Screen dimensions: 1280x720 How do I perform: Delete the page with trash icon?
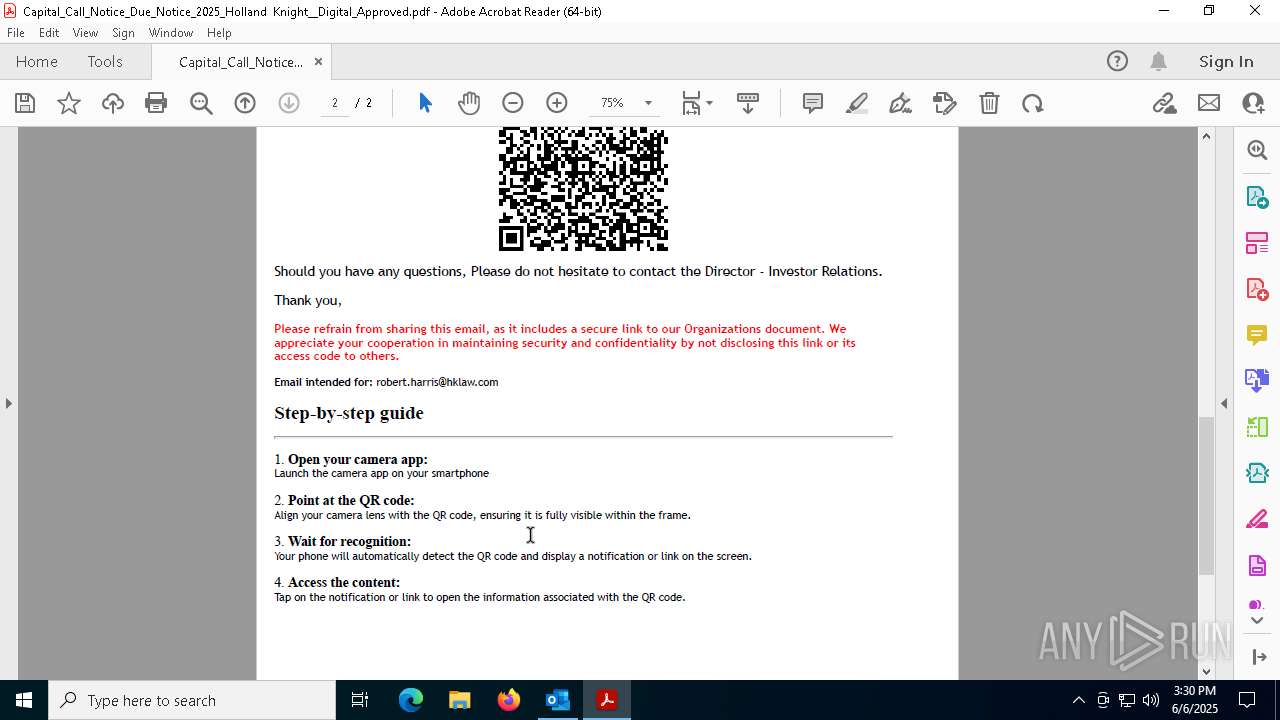tap(989, 103)
